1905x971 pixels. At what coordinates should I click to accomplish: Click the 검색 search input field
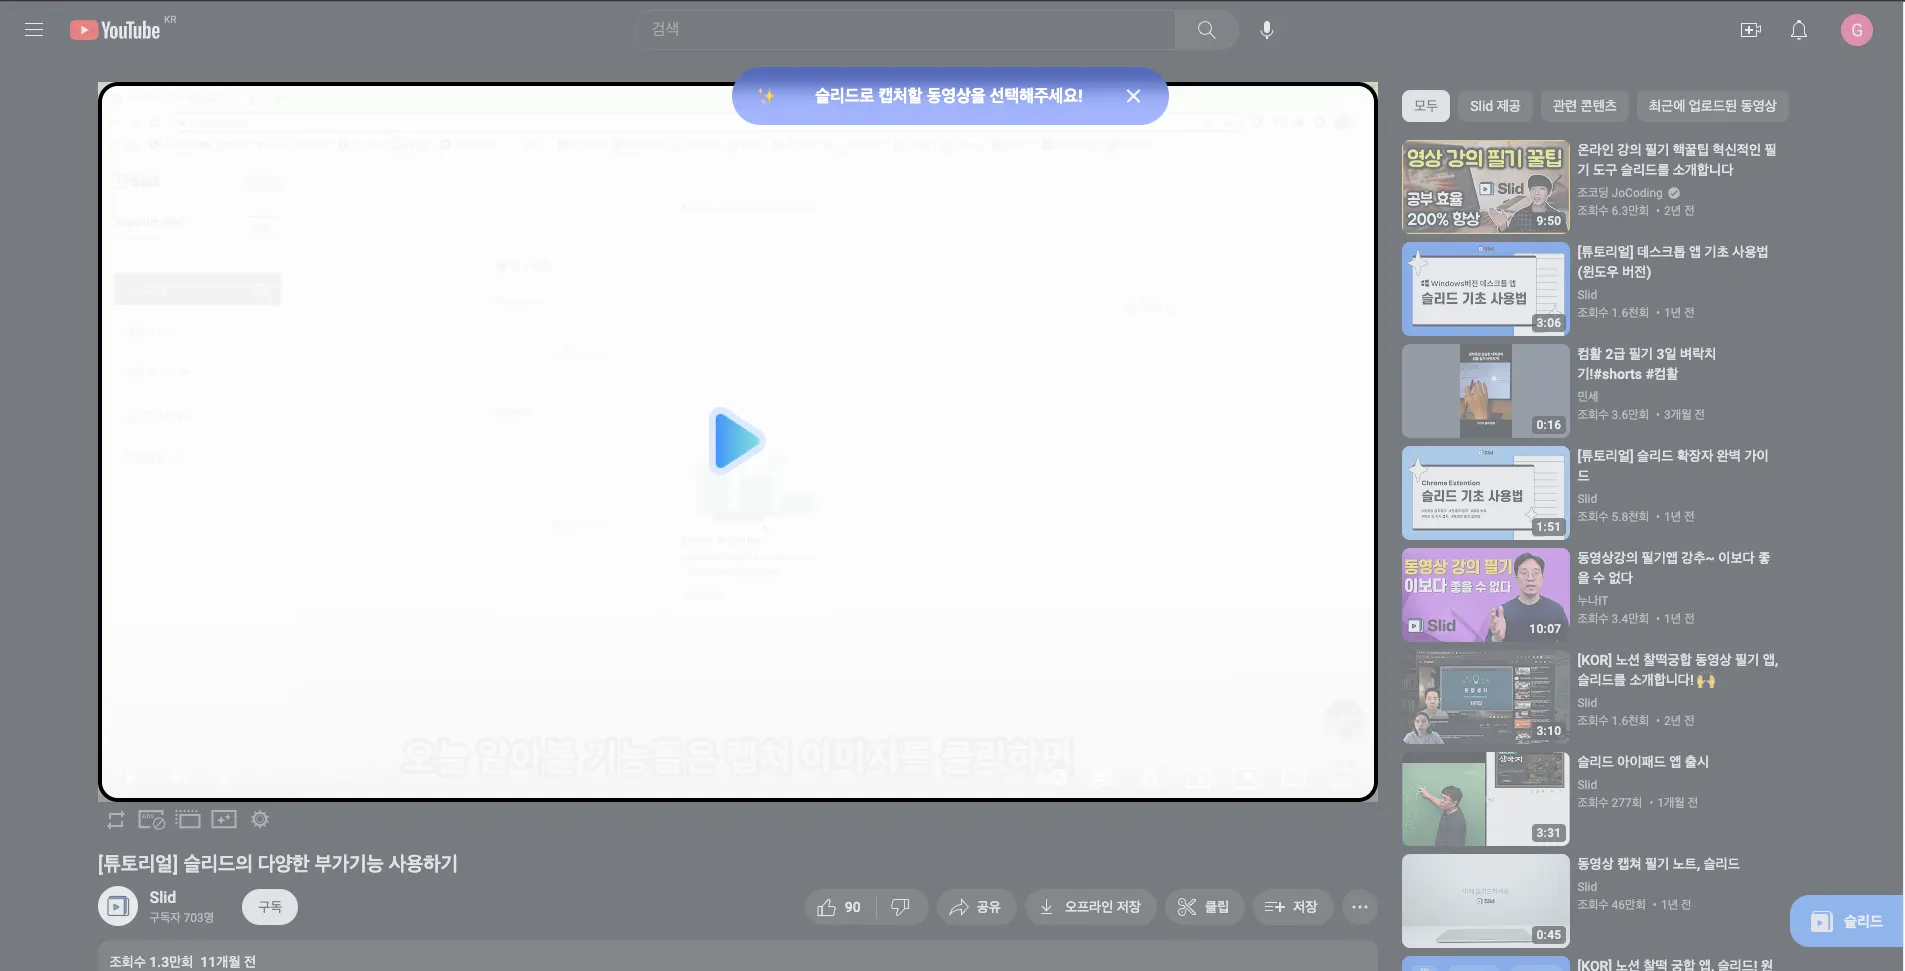tap(905, 30)
